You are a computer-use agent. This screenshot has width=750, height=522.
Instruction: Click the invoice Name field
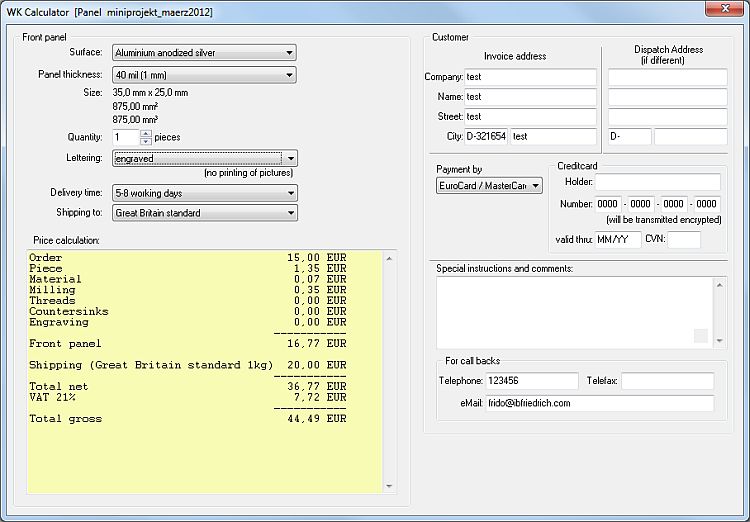tap(530, 97)
